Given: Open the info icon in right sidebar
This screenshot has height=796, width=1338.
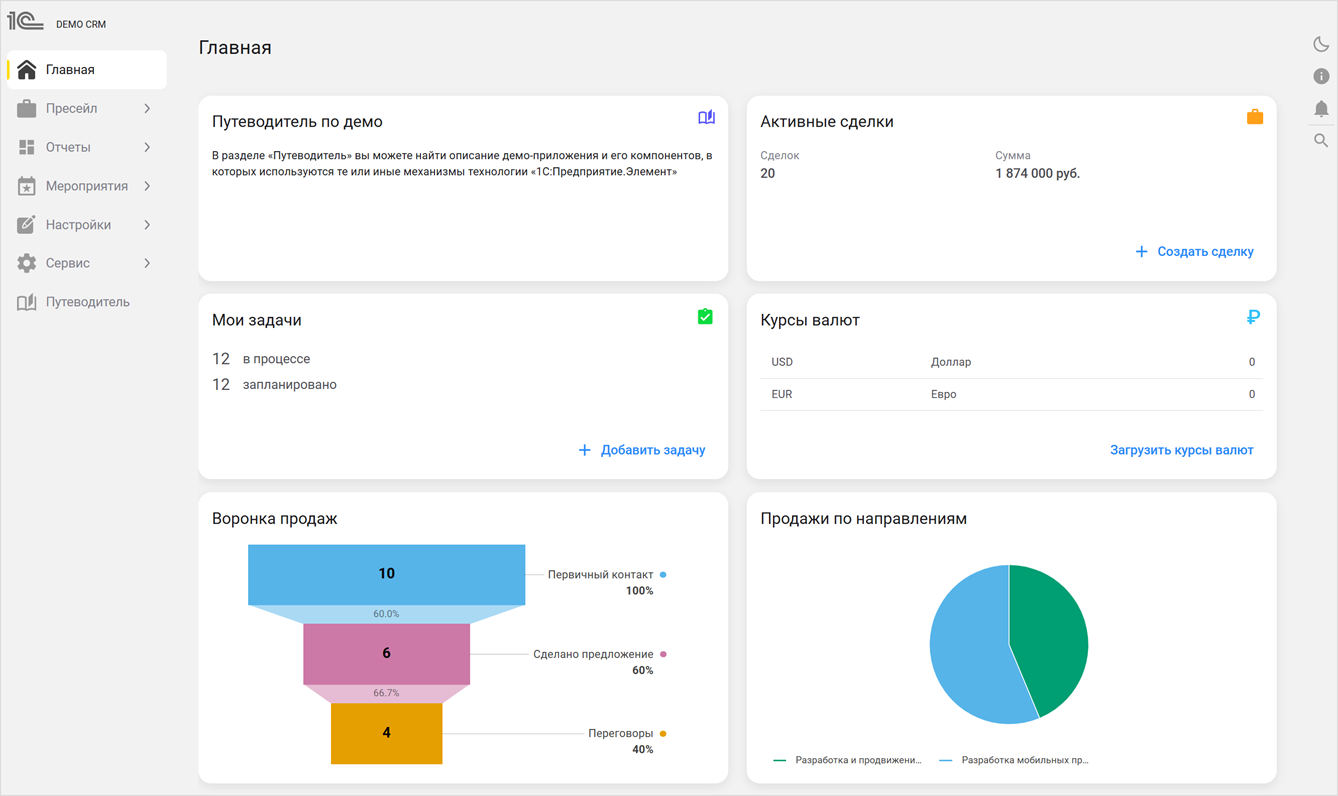Looking at the screenshot, I should tap(1321, 76).
